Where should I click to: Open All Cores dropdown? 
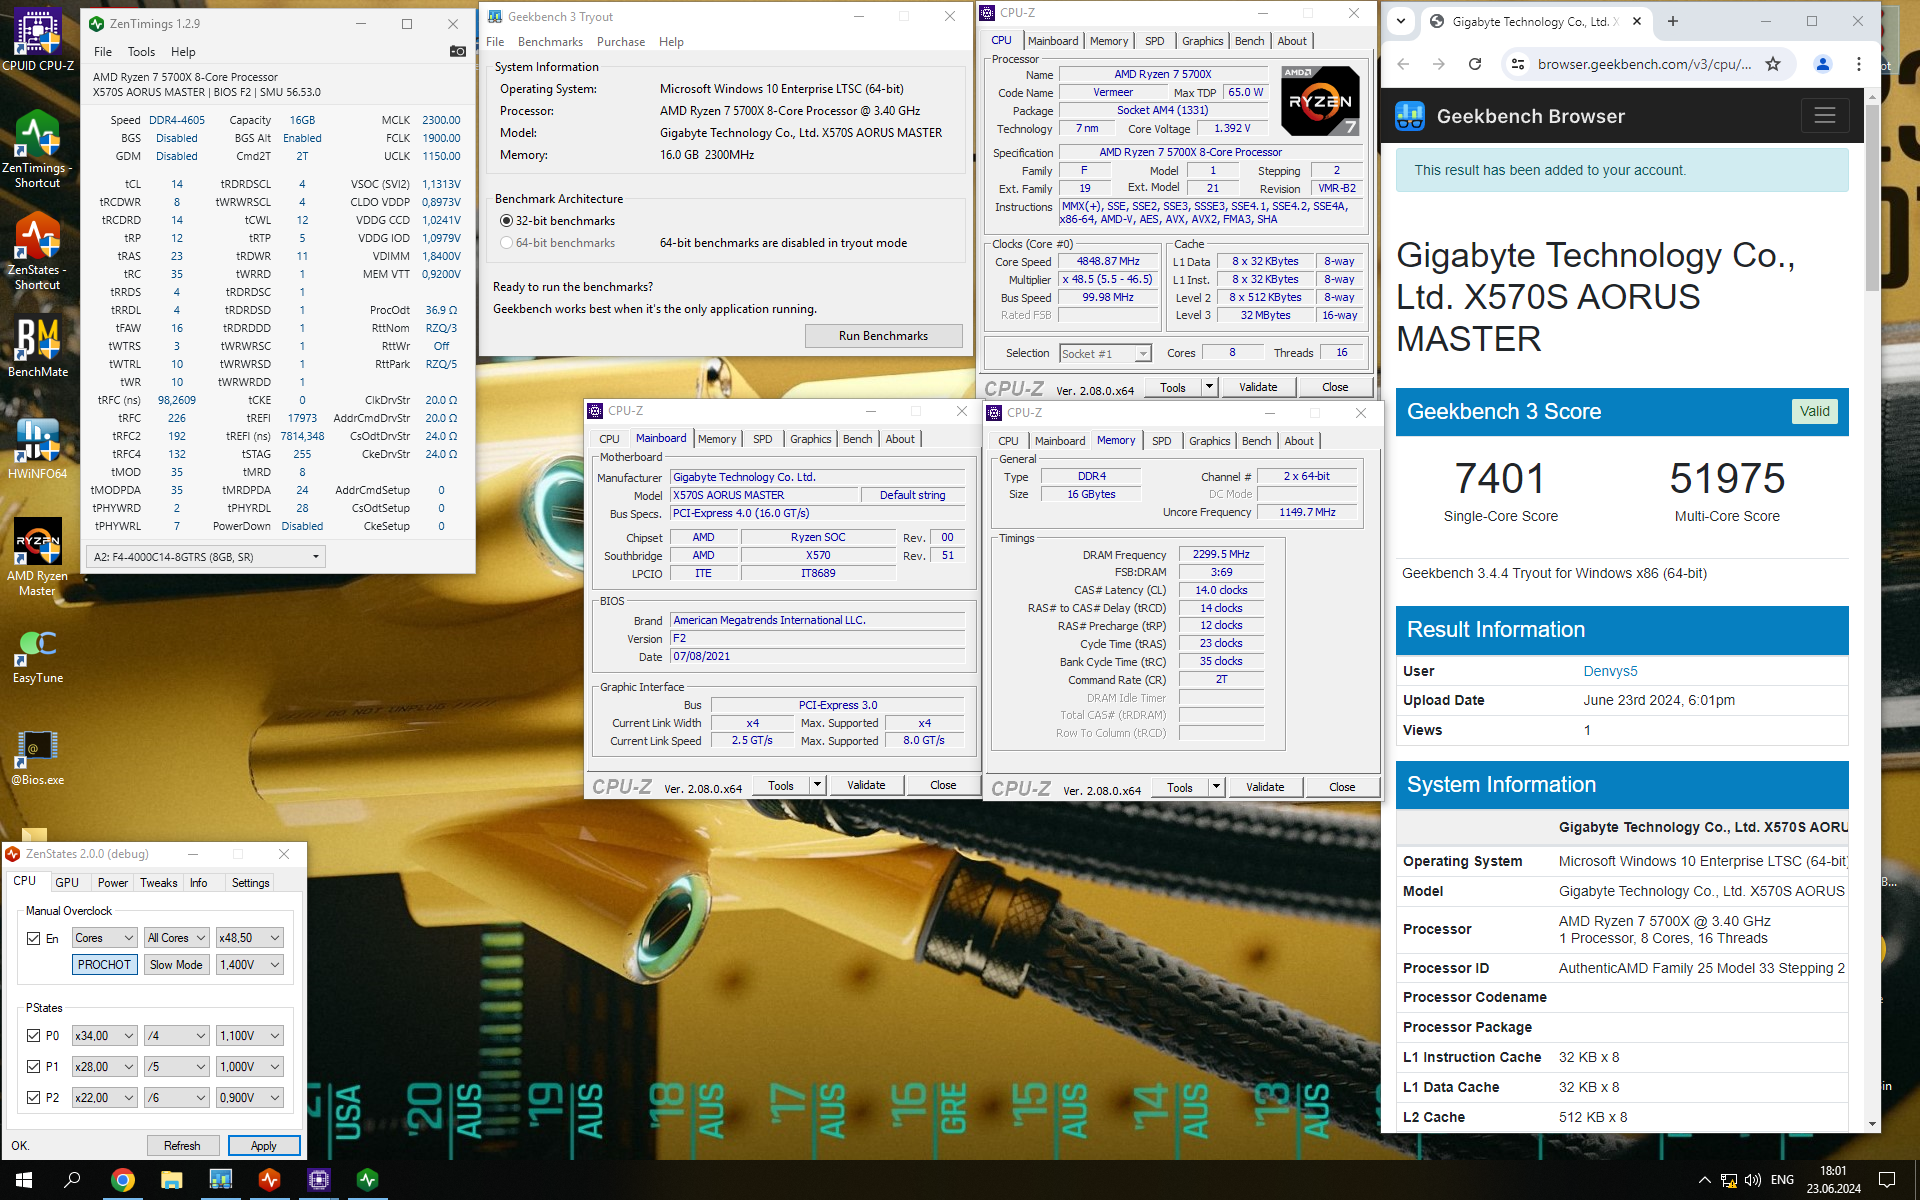[x=176, y=938]
